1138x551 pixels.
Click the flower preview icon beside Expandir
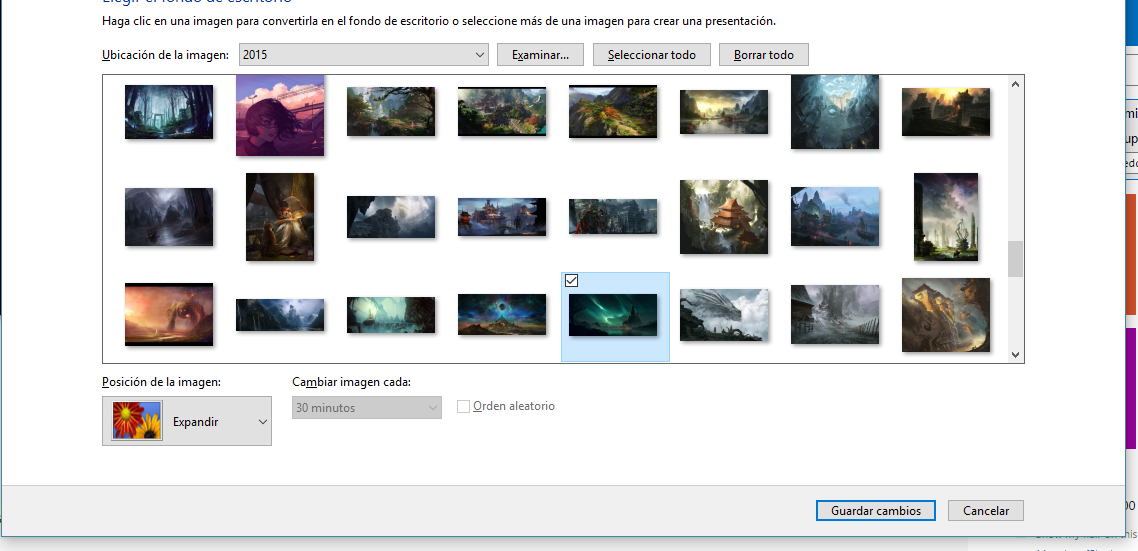[136, 421]
